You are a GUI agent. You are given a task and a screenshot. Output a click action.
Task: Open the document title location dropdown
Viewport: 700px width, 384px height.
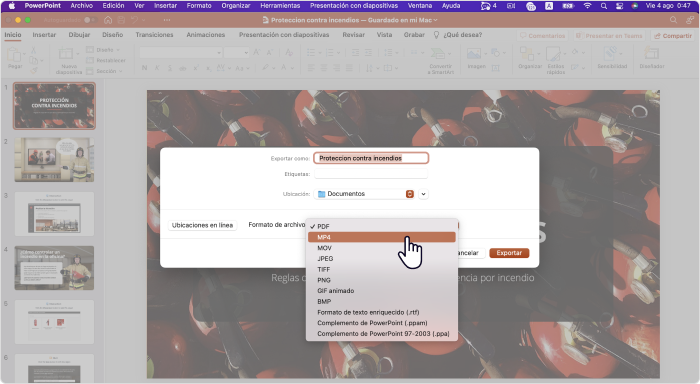(435, 20)
